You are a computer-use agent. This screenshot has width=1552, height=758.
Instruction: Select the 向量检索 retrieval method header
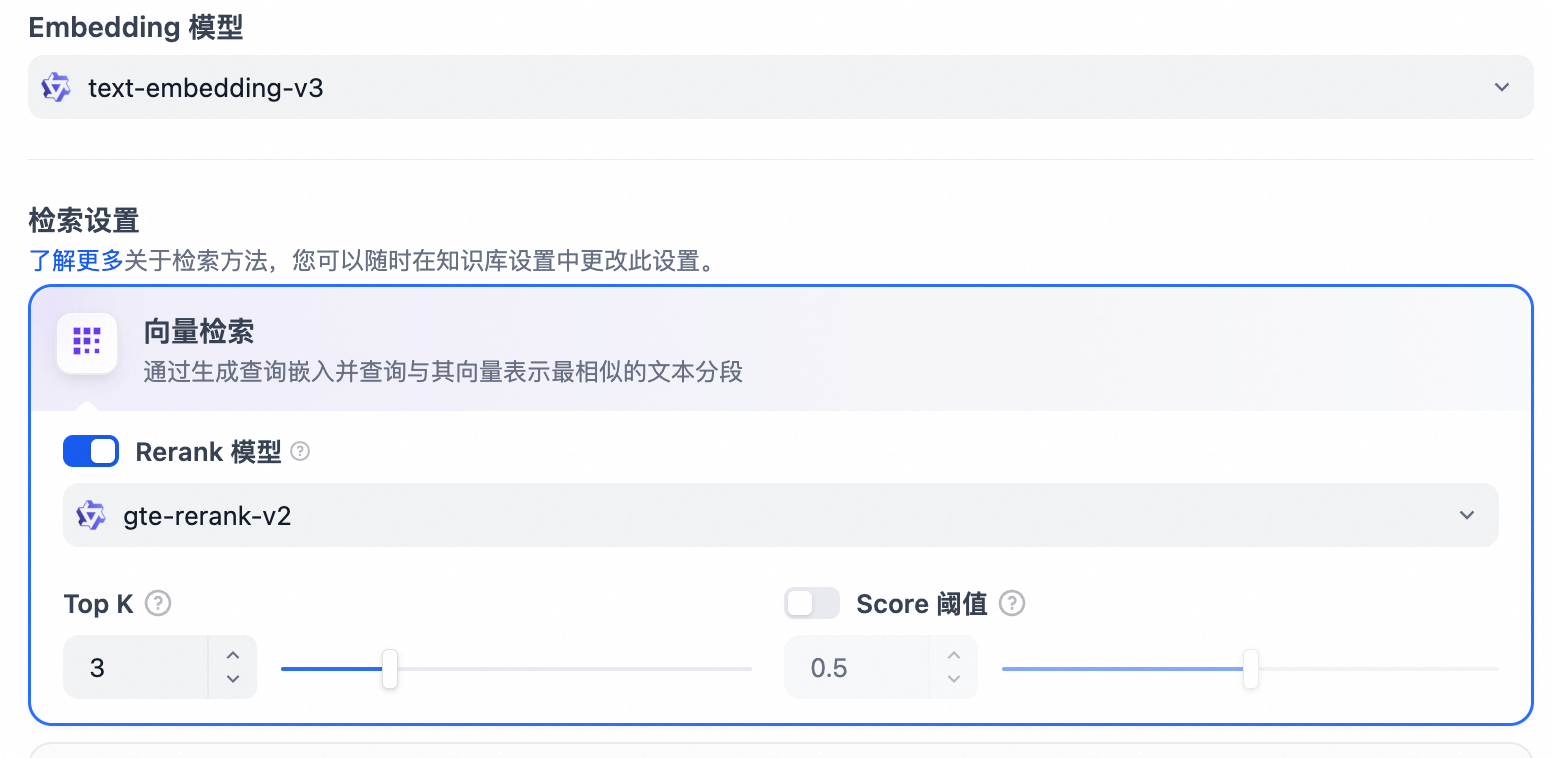(x=780, y=349)
